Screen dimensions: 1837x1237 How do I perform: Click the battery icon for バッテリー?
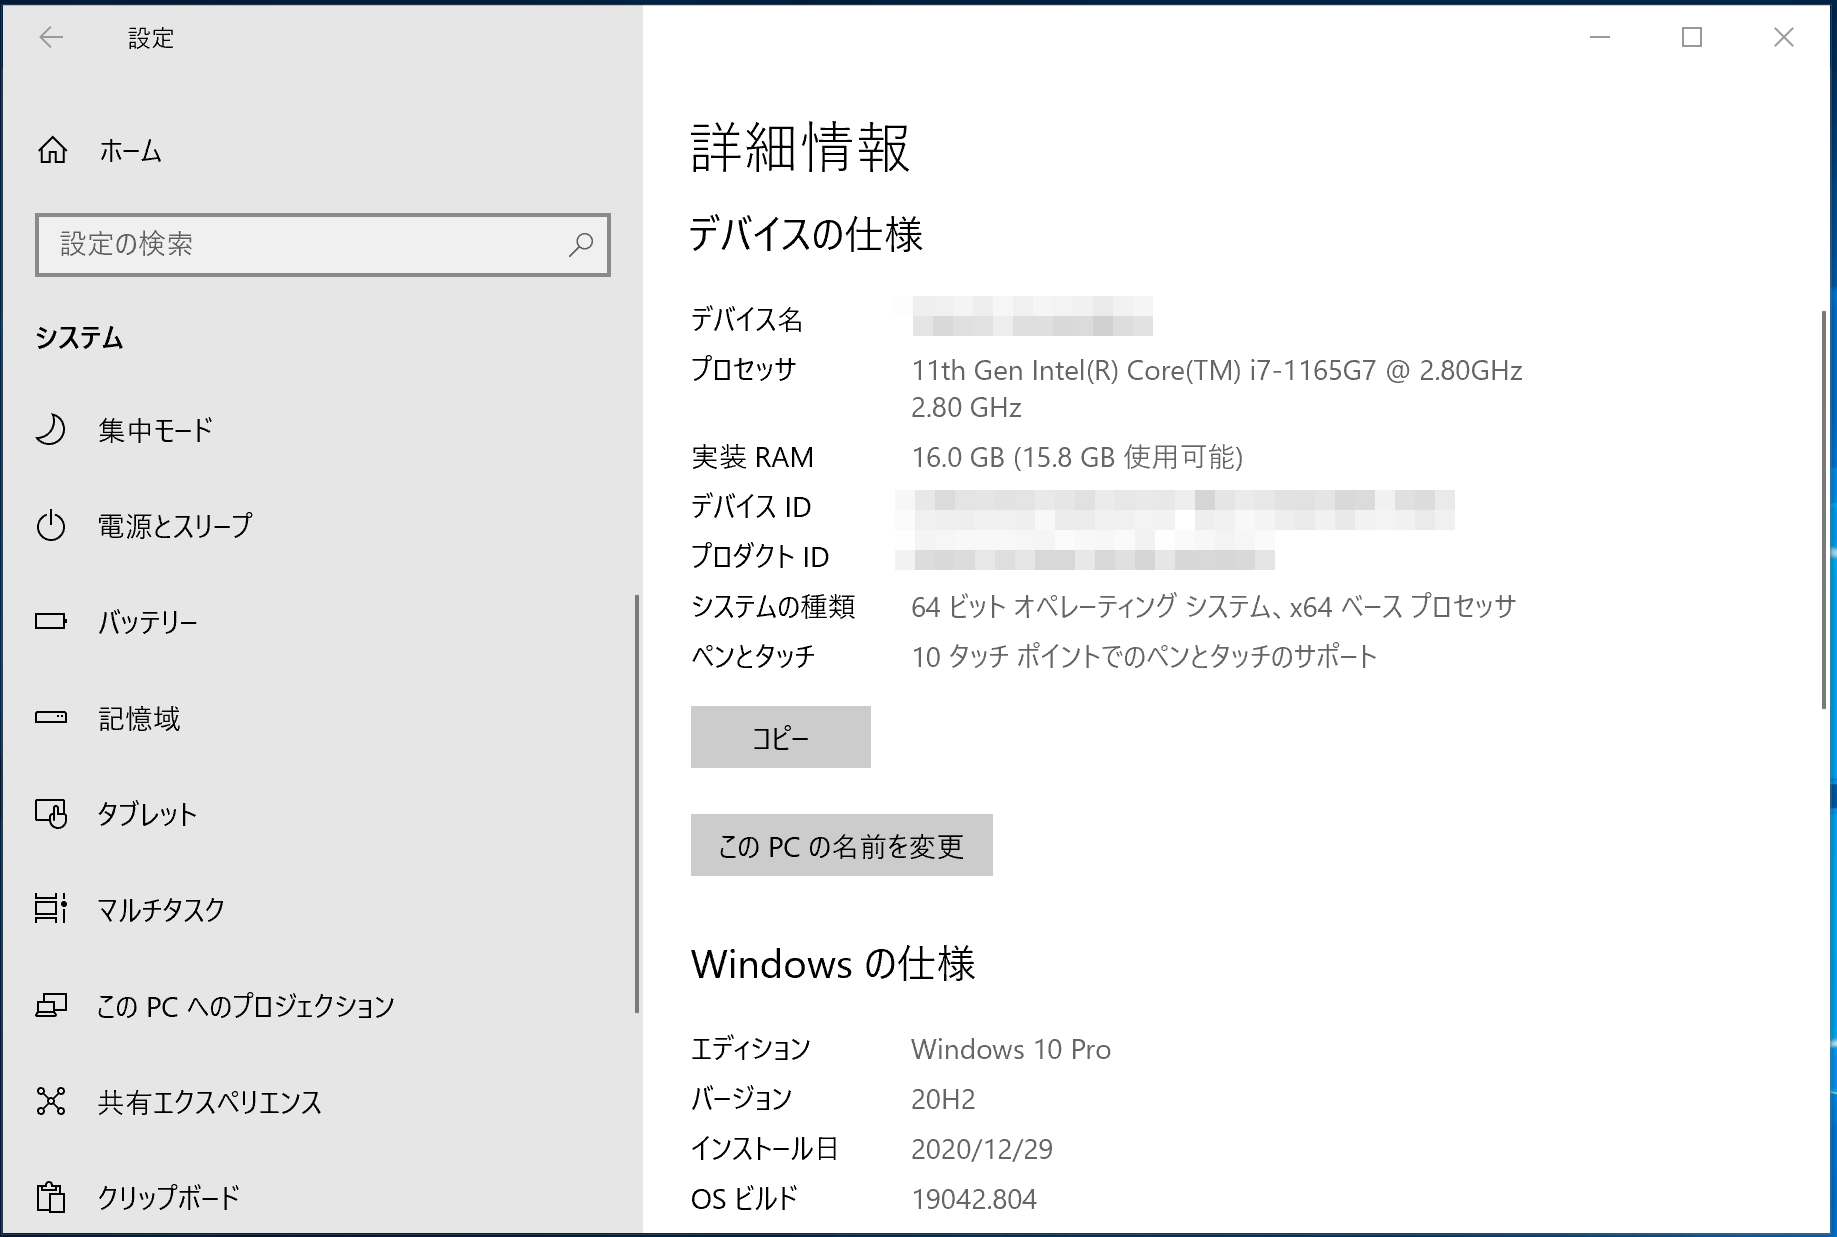(51, 621)
